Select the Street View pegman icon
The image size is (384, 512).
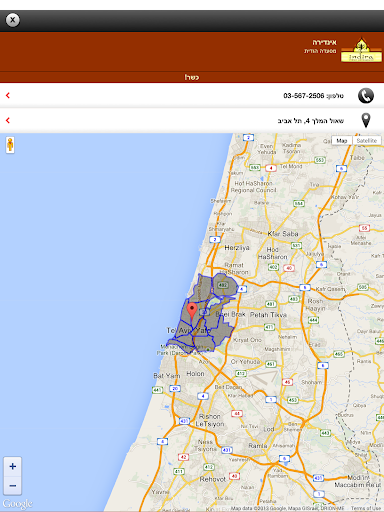[10, 145]
